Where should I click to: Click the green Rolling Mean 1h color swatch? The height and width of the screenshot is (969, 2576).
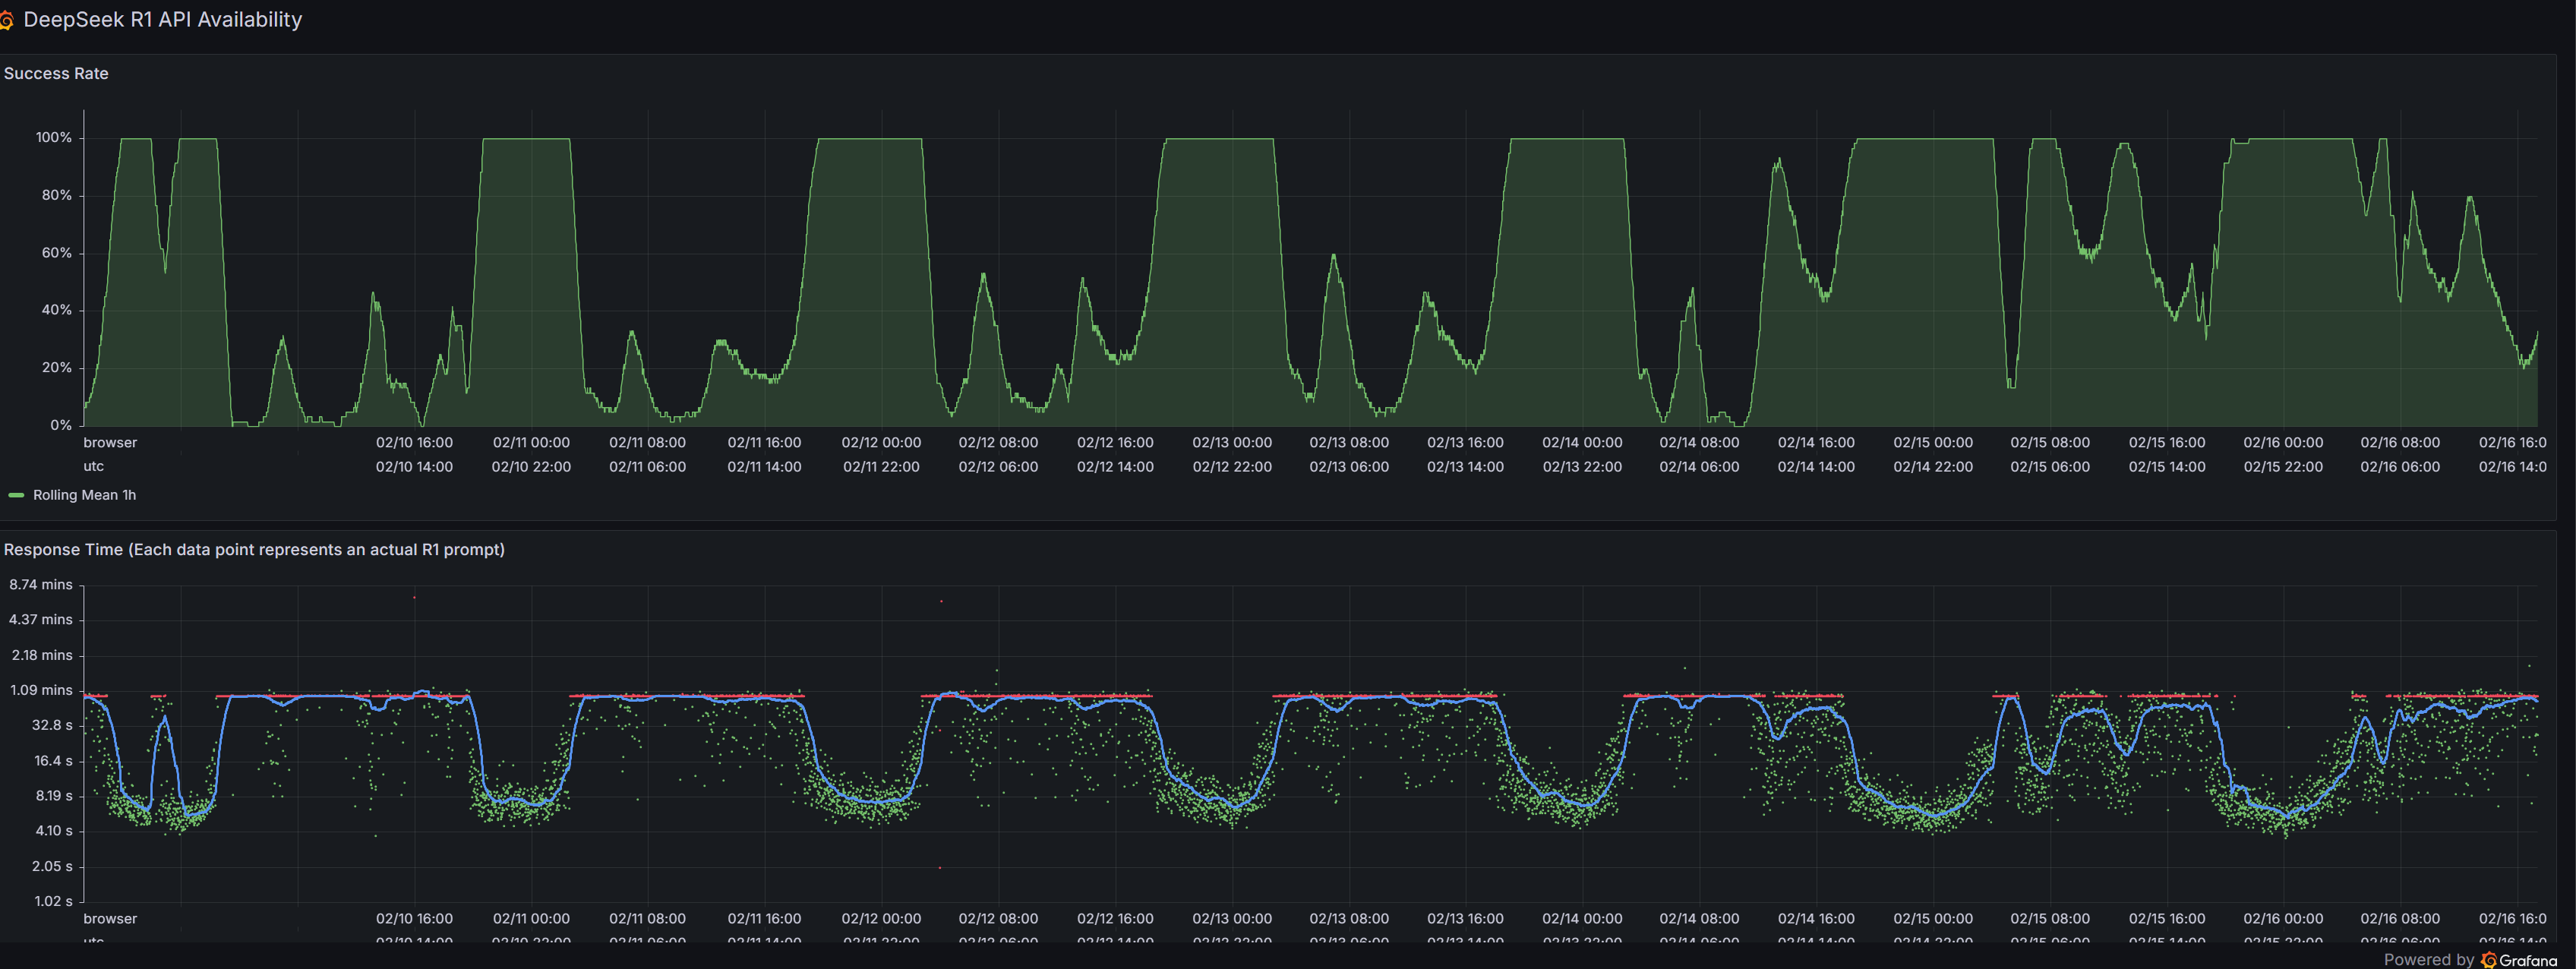[16, 495]
